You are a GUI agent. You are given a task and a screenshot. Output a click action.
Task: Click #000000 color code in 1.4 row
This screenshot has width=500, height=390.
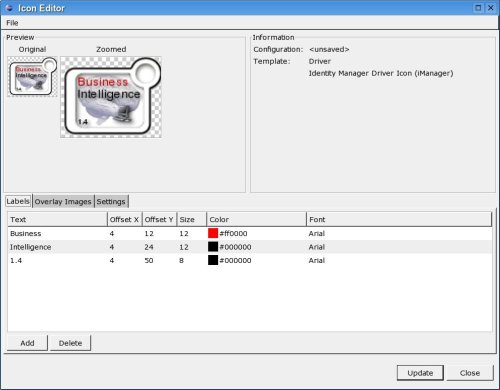tap(235, 260)
